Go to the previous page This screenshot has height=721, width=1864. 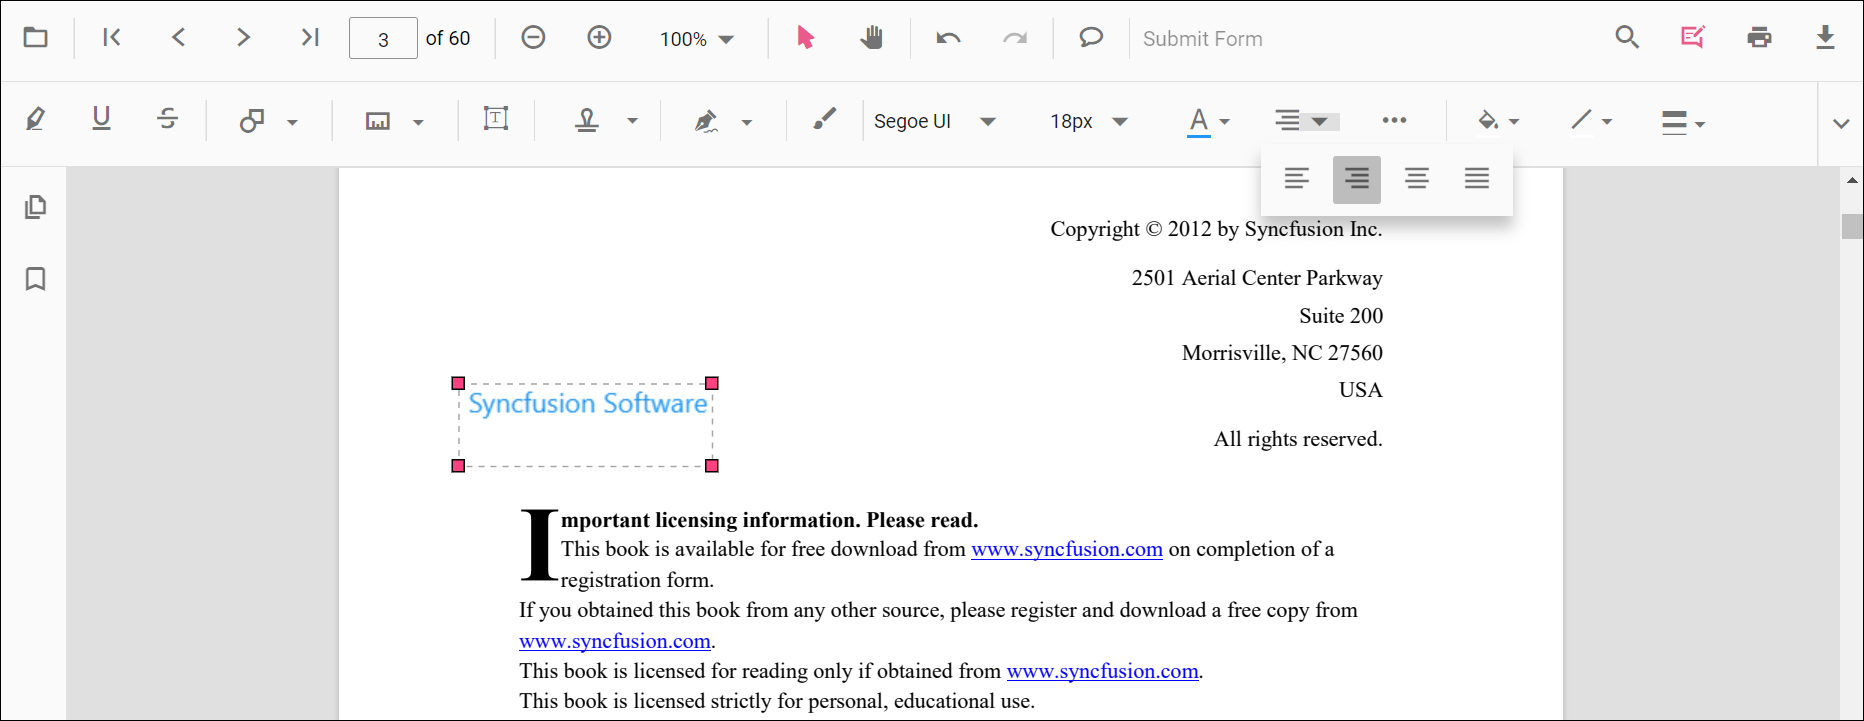pyautogui.click(x=178, y=38)
